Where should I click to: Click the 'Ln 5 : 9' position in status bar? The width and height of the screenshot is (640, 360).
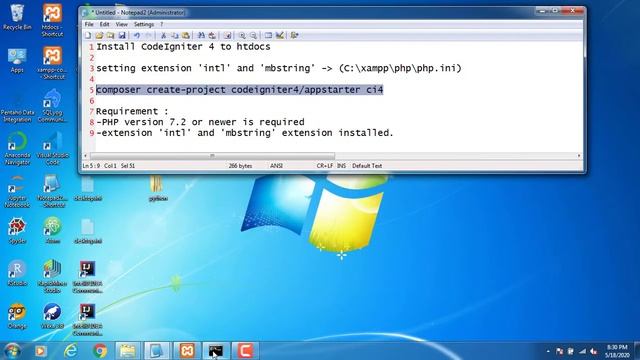91,166
